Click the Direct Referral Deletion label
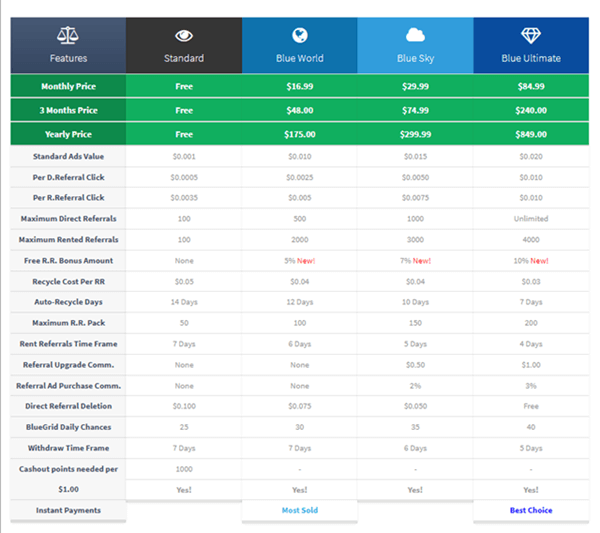Viewport: 600px width, 533px height. point(68,407)
